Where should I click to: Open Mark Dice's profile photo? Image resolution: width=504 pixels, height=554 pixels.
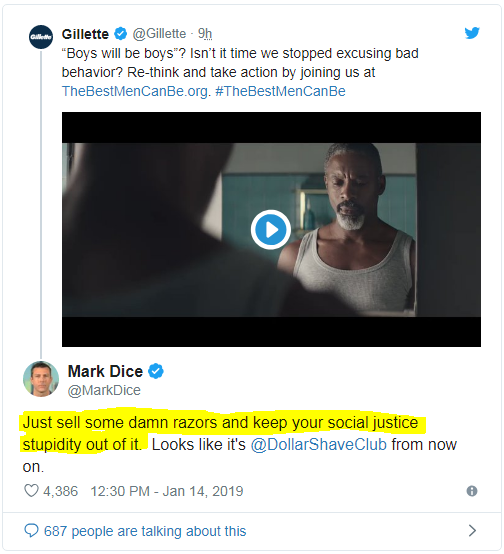[x=41, y=379]
